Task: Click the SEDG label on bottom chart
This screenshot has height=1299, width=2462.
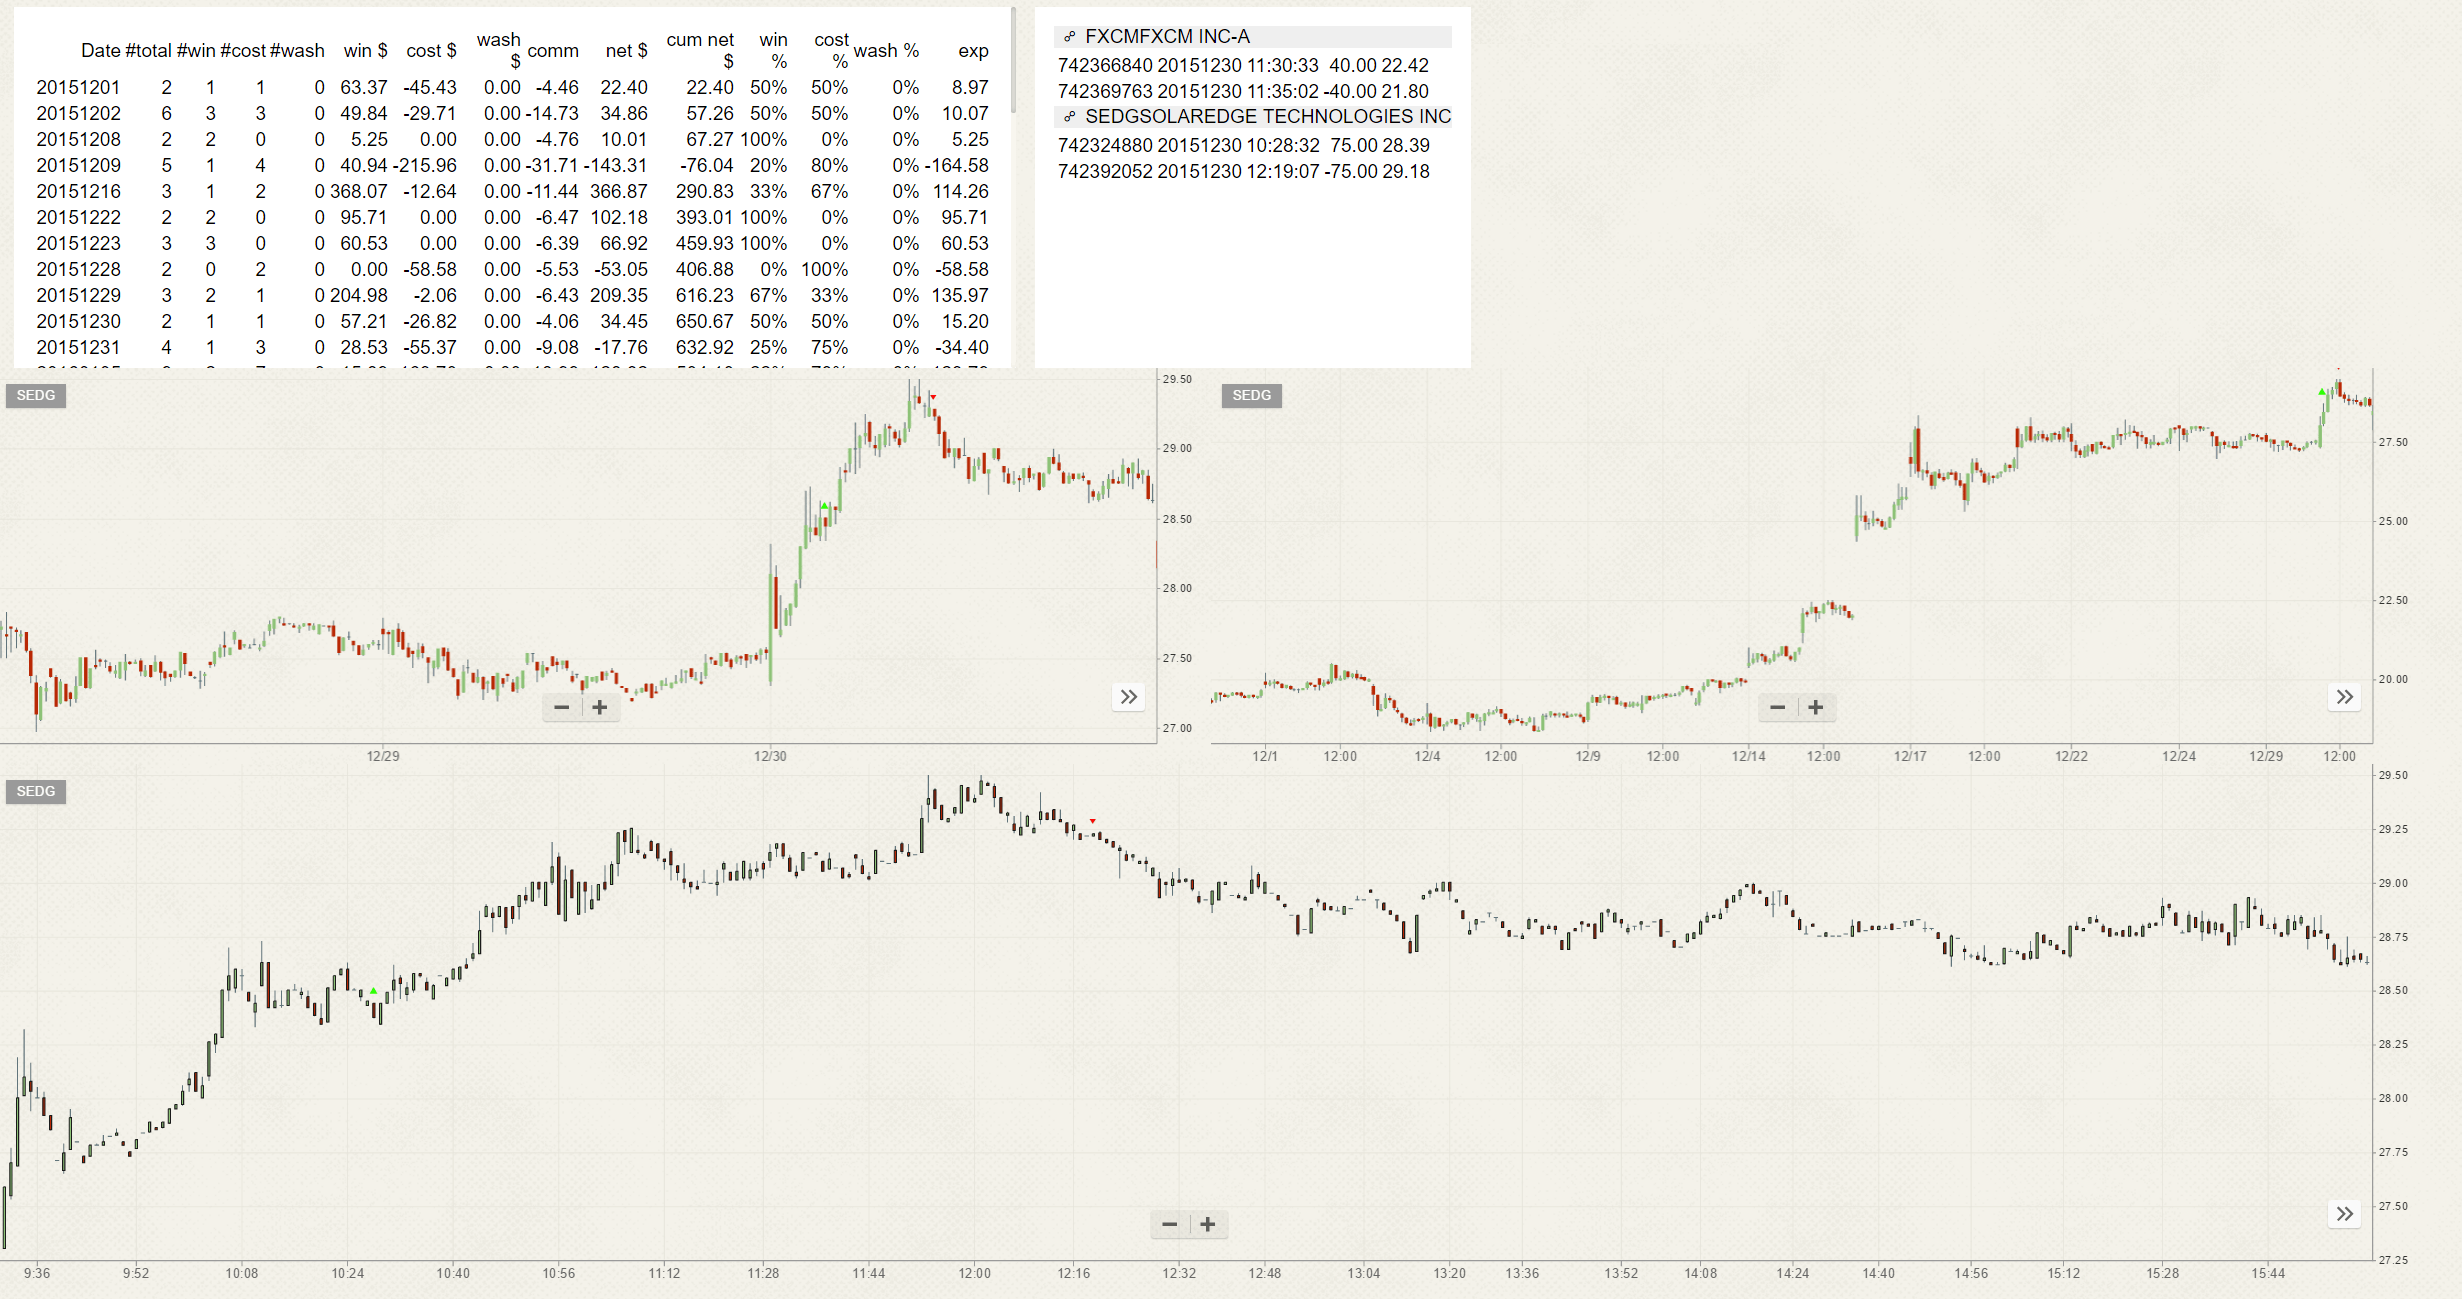Action: coord(36,791)
